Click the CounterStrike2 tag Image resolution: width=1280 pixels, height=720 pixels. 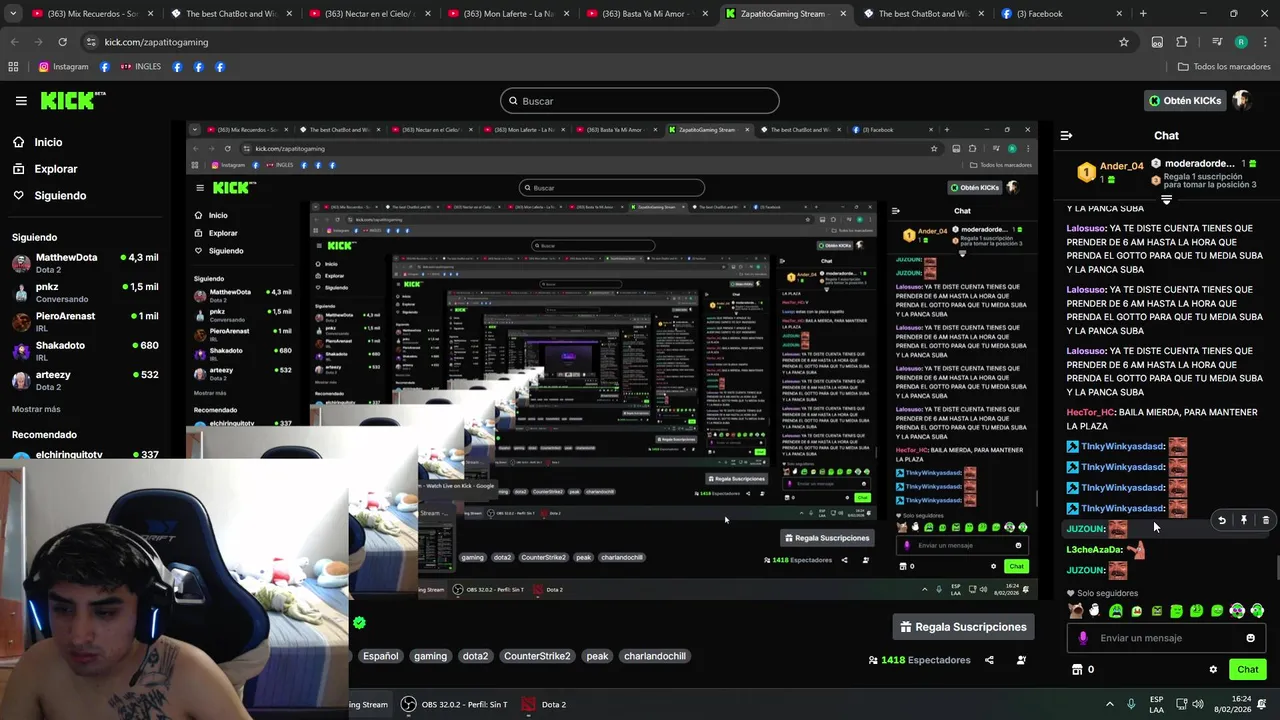pos(537,656)
